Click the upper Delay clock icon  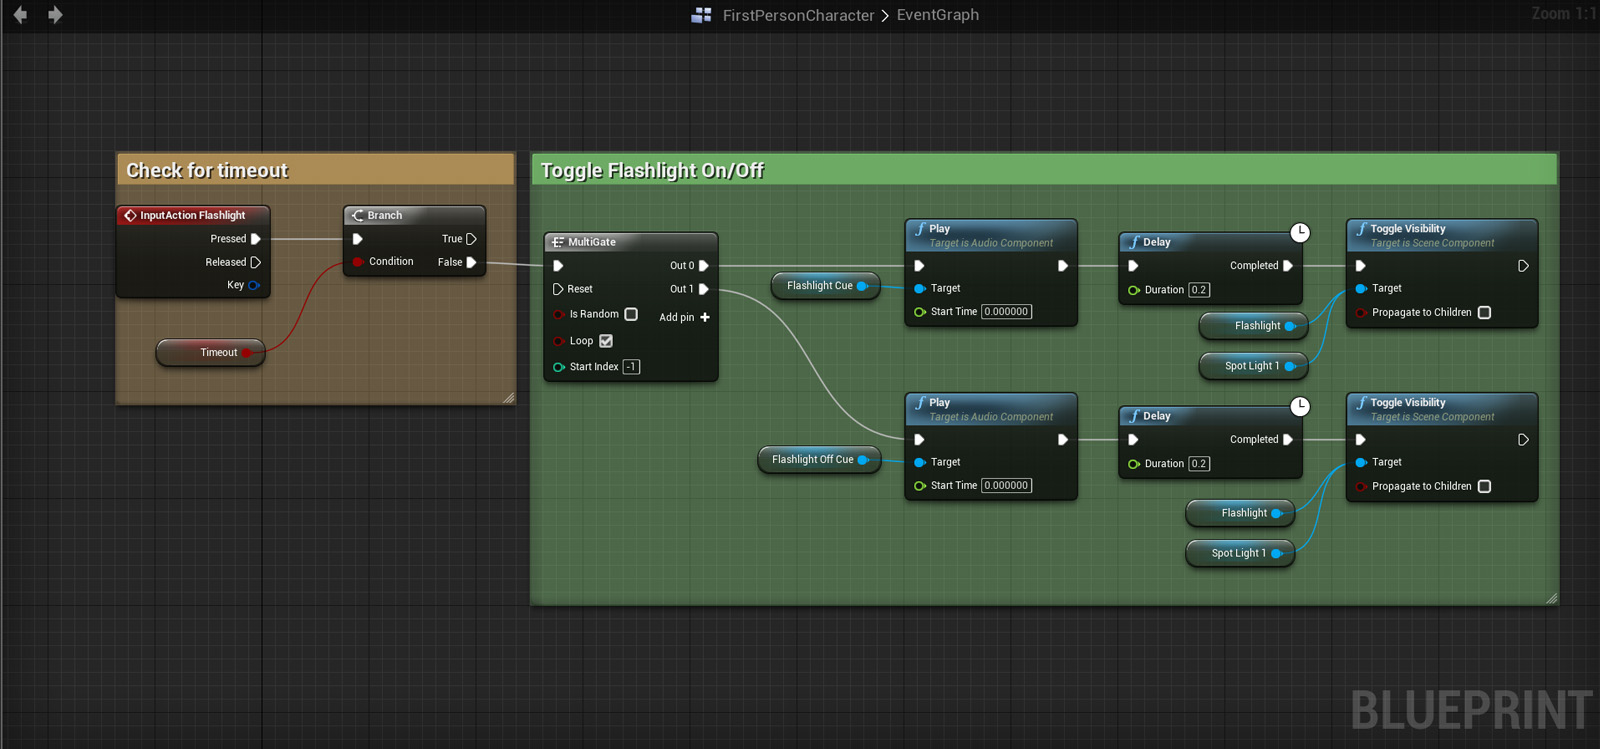(1300, 233)
